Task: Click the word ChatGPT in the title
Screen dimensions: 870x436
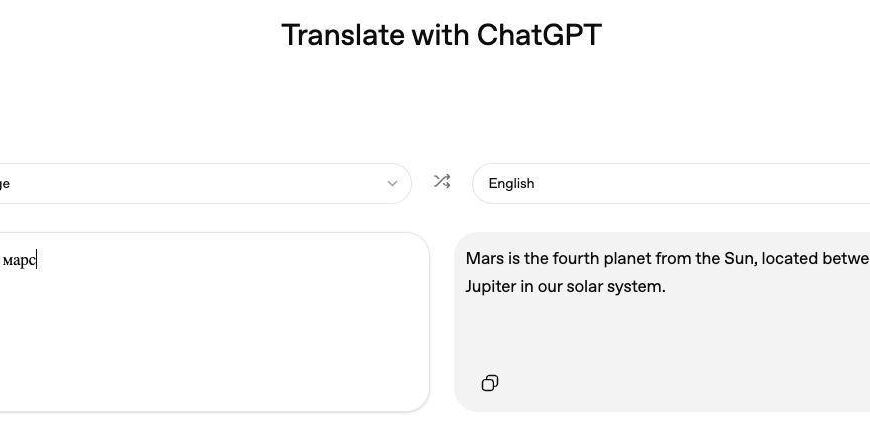Action: coord(539,35)
